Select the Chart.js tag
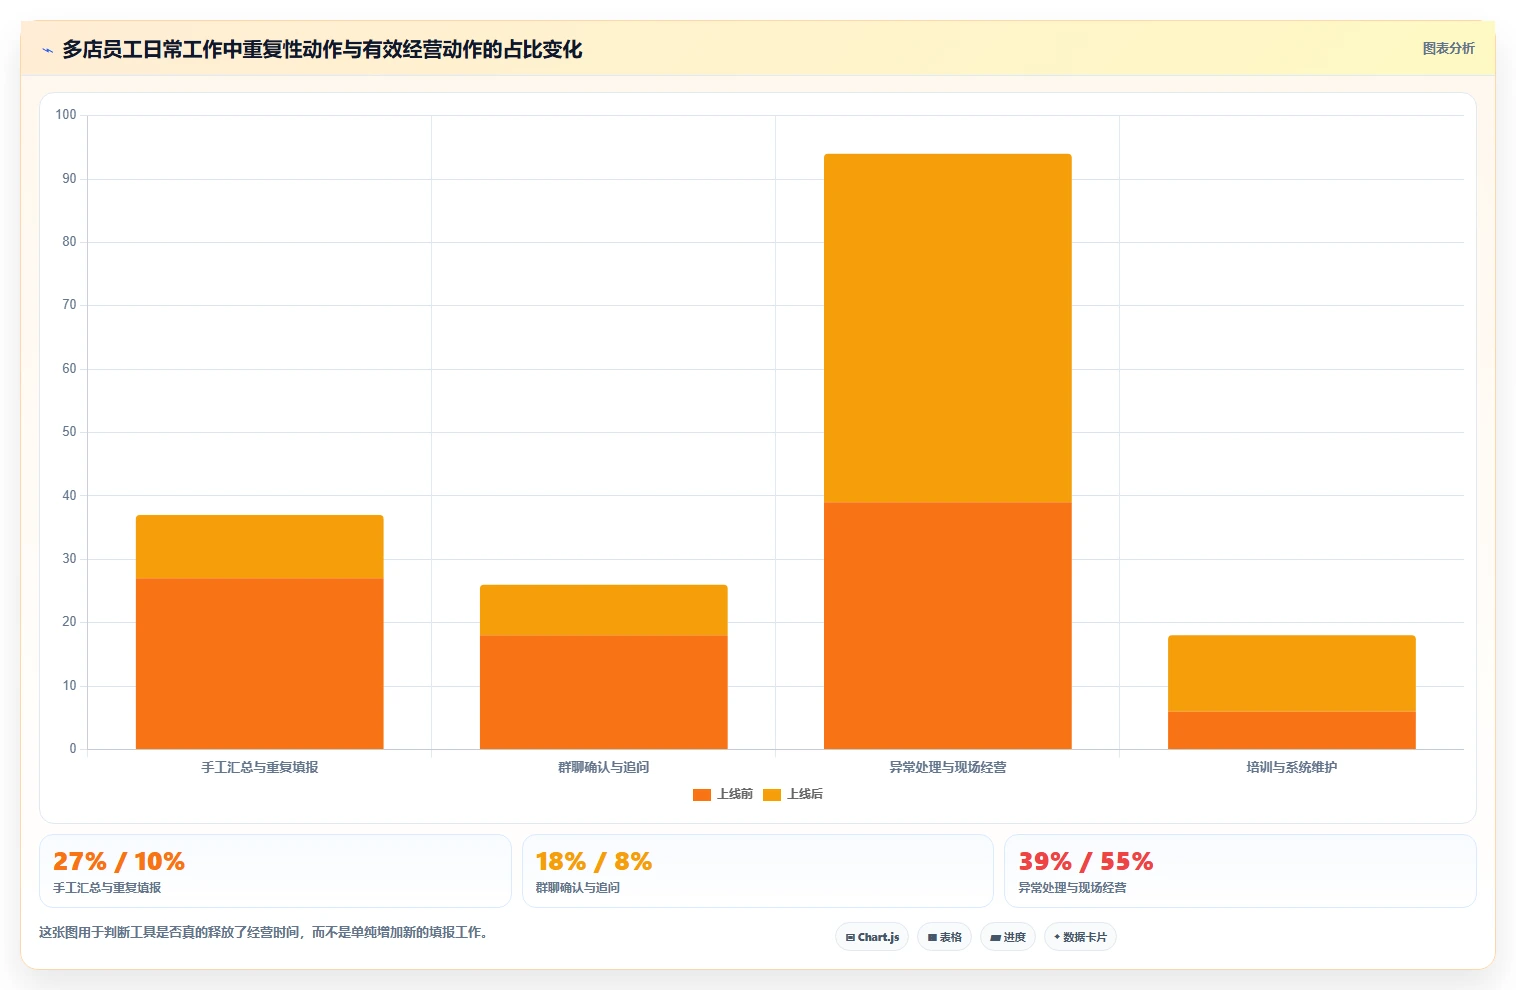 coord(872,937)
